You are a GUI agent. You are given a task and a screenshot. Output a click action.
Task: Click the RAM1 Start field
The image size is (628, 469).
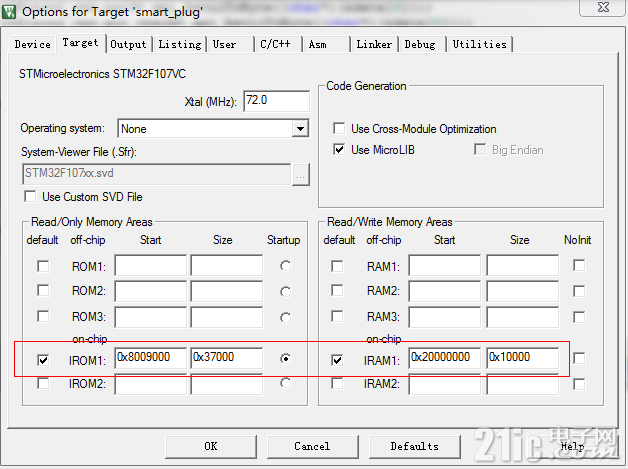tap(445, 265)
